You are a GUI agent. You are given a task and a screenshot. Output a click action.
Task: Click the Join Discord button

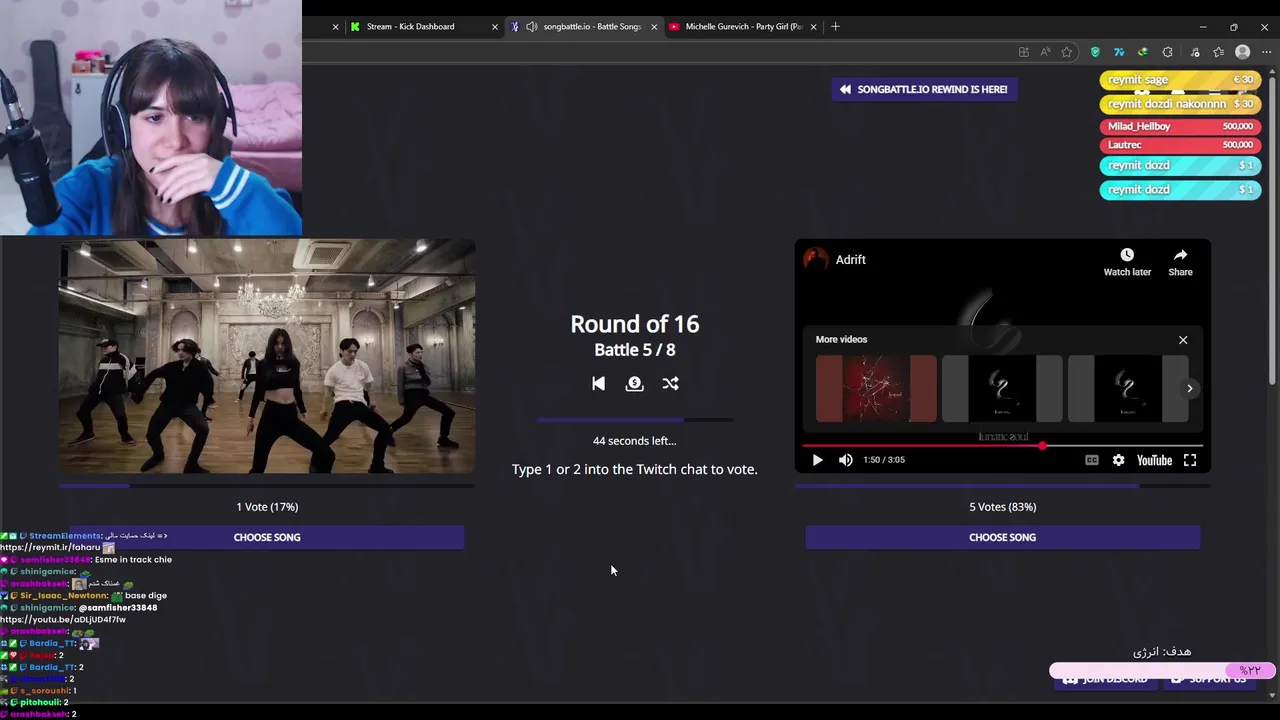[1105, 679]
